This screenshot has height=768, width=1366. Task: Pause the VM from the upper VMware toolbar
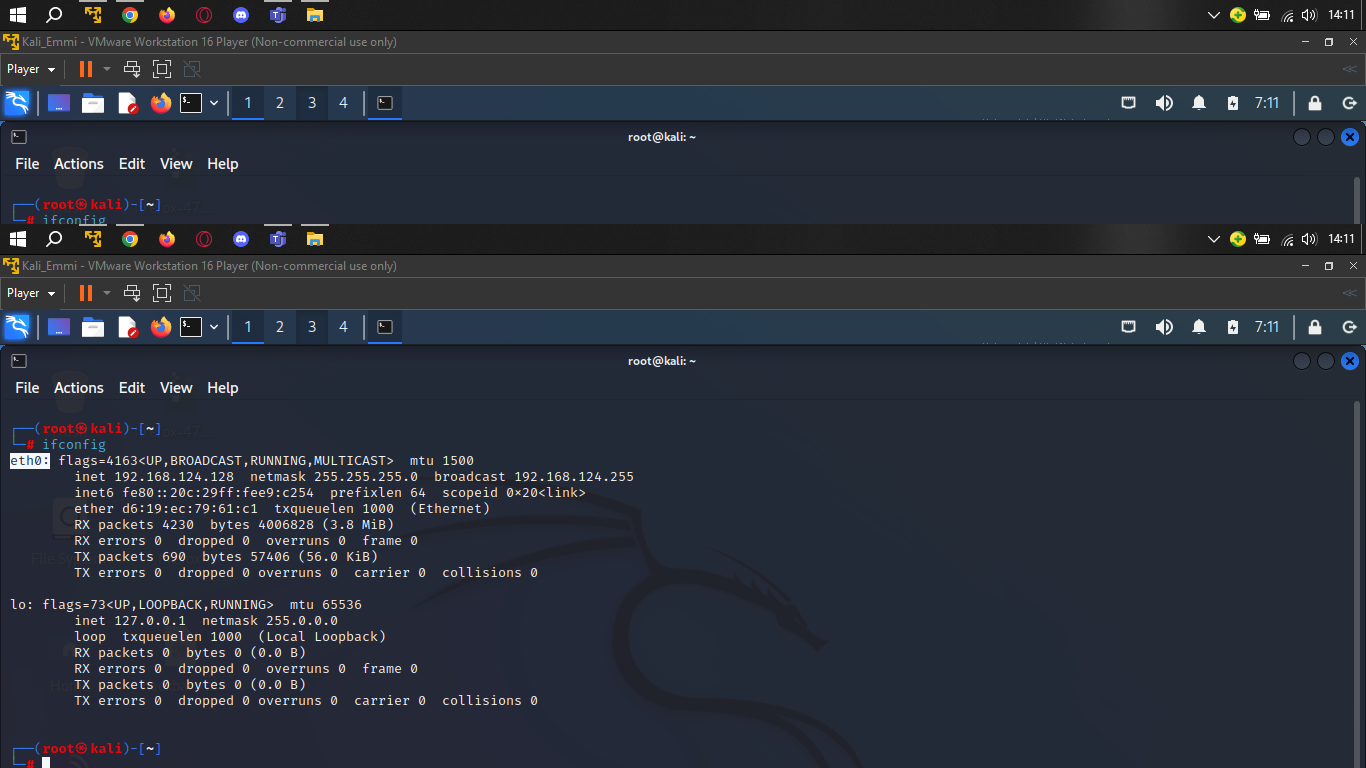(x=85, y=69)
